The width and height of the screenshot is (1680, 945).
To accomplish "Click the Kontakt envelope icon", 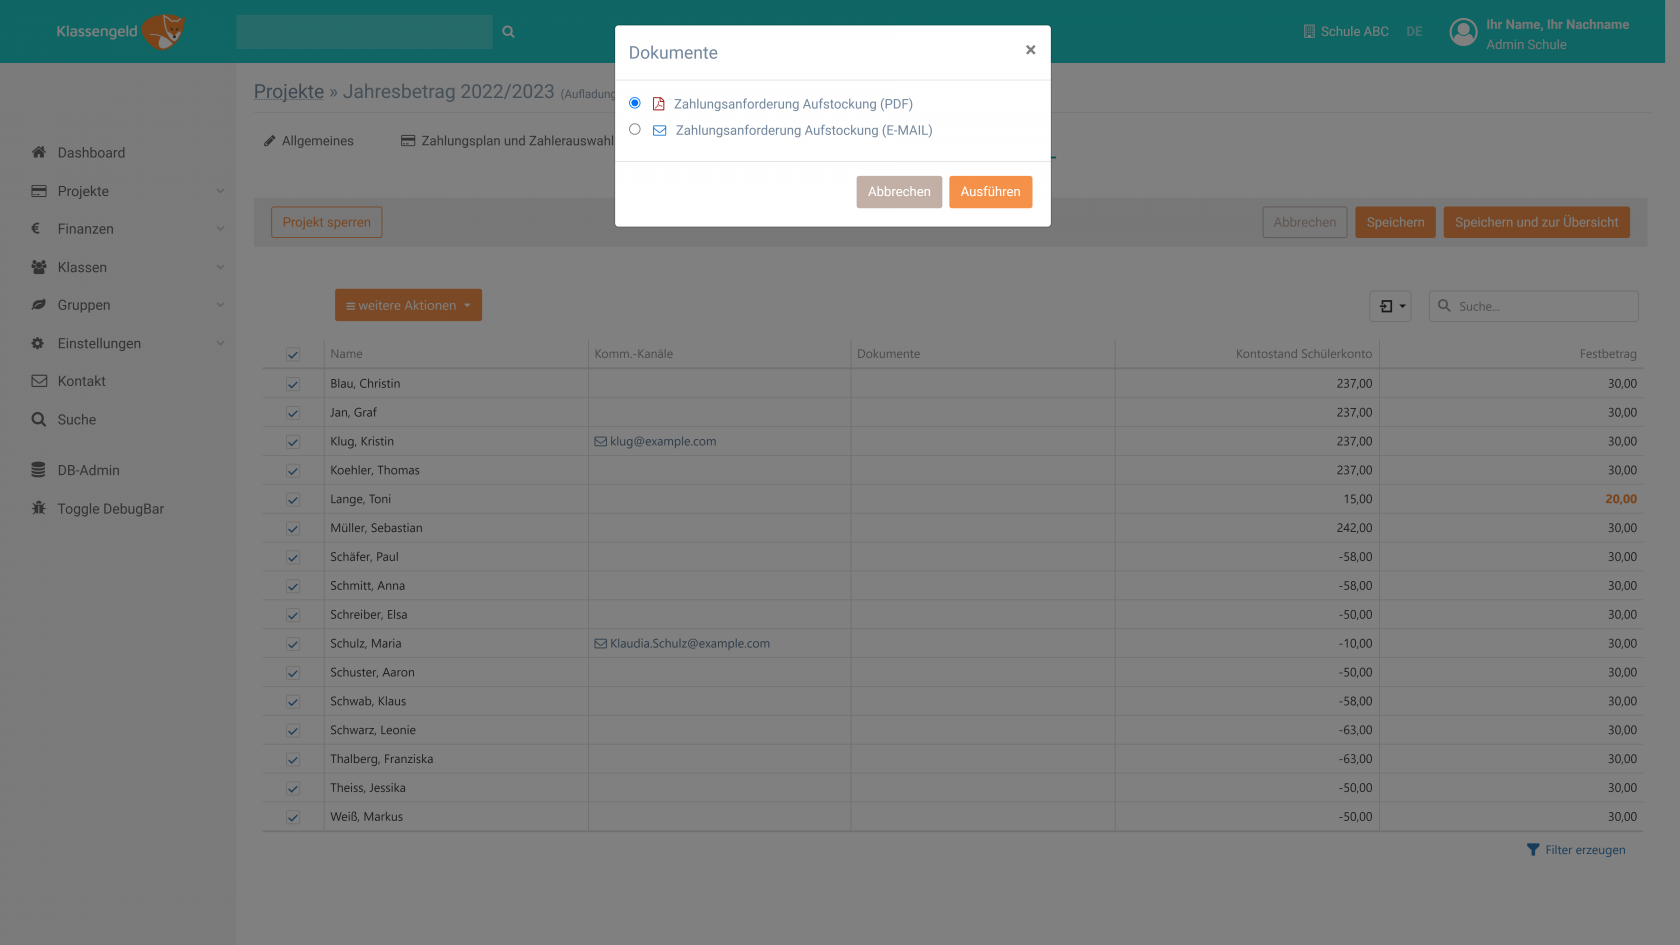I will [x=39, y=381].
